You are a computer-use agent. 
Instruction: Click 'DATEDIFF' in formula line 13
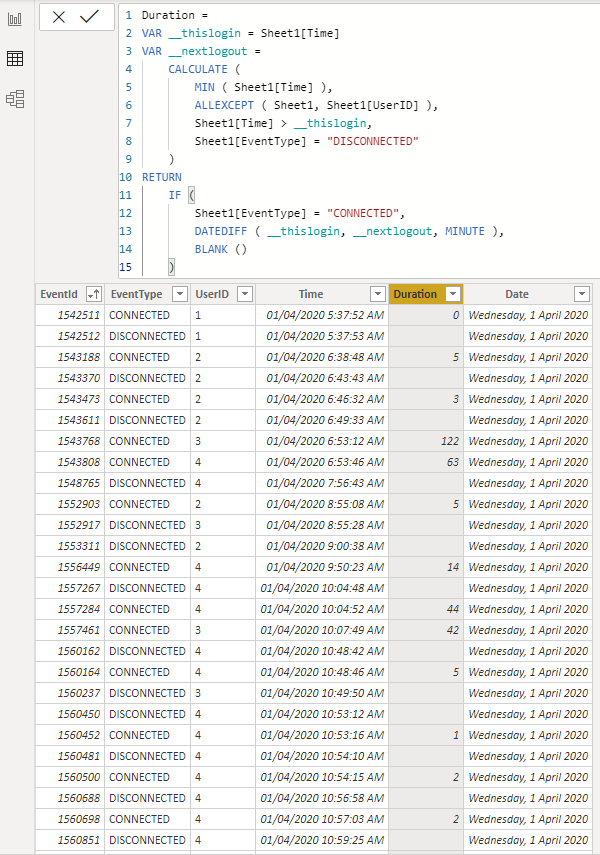(x=221, y=231)
